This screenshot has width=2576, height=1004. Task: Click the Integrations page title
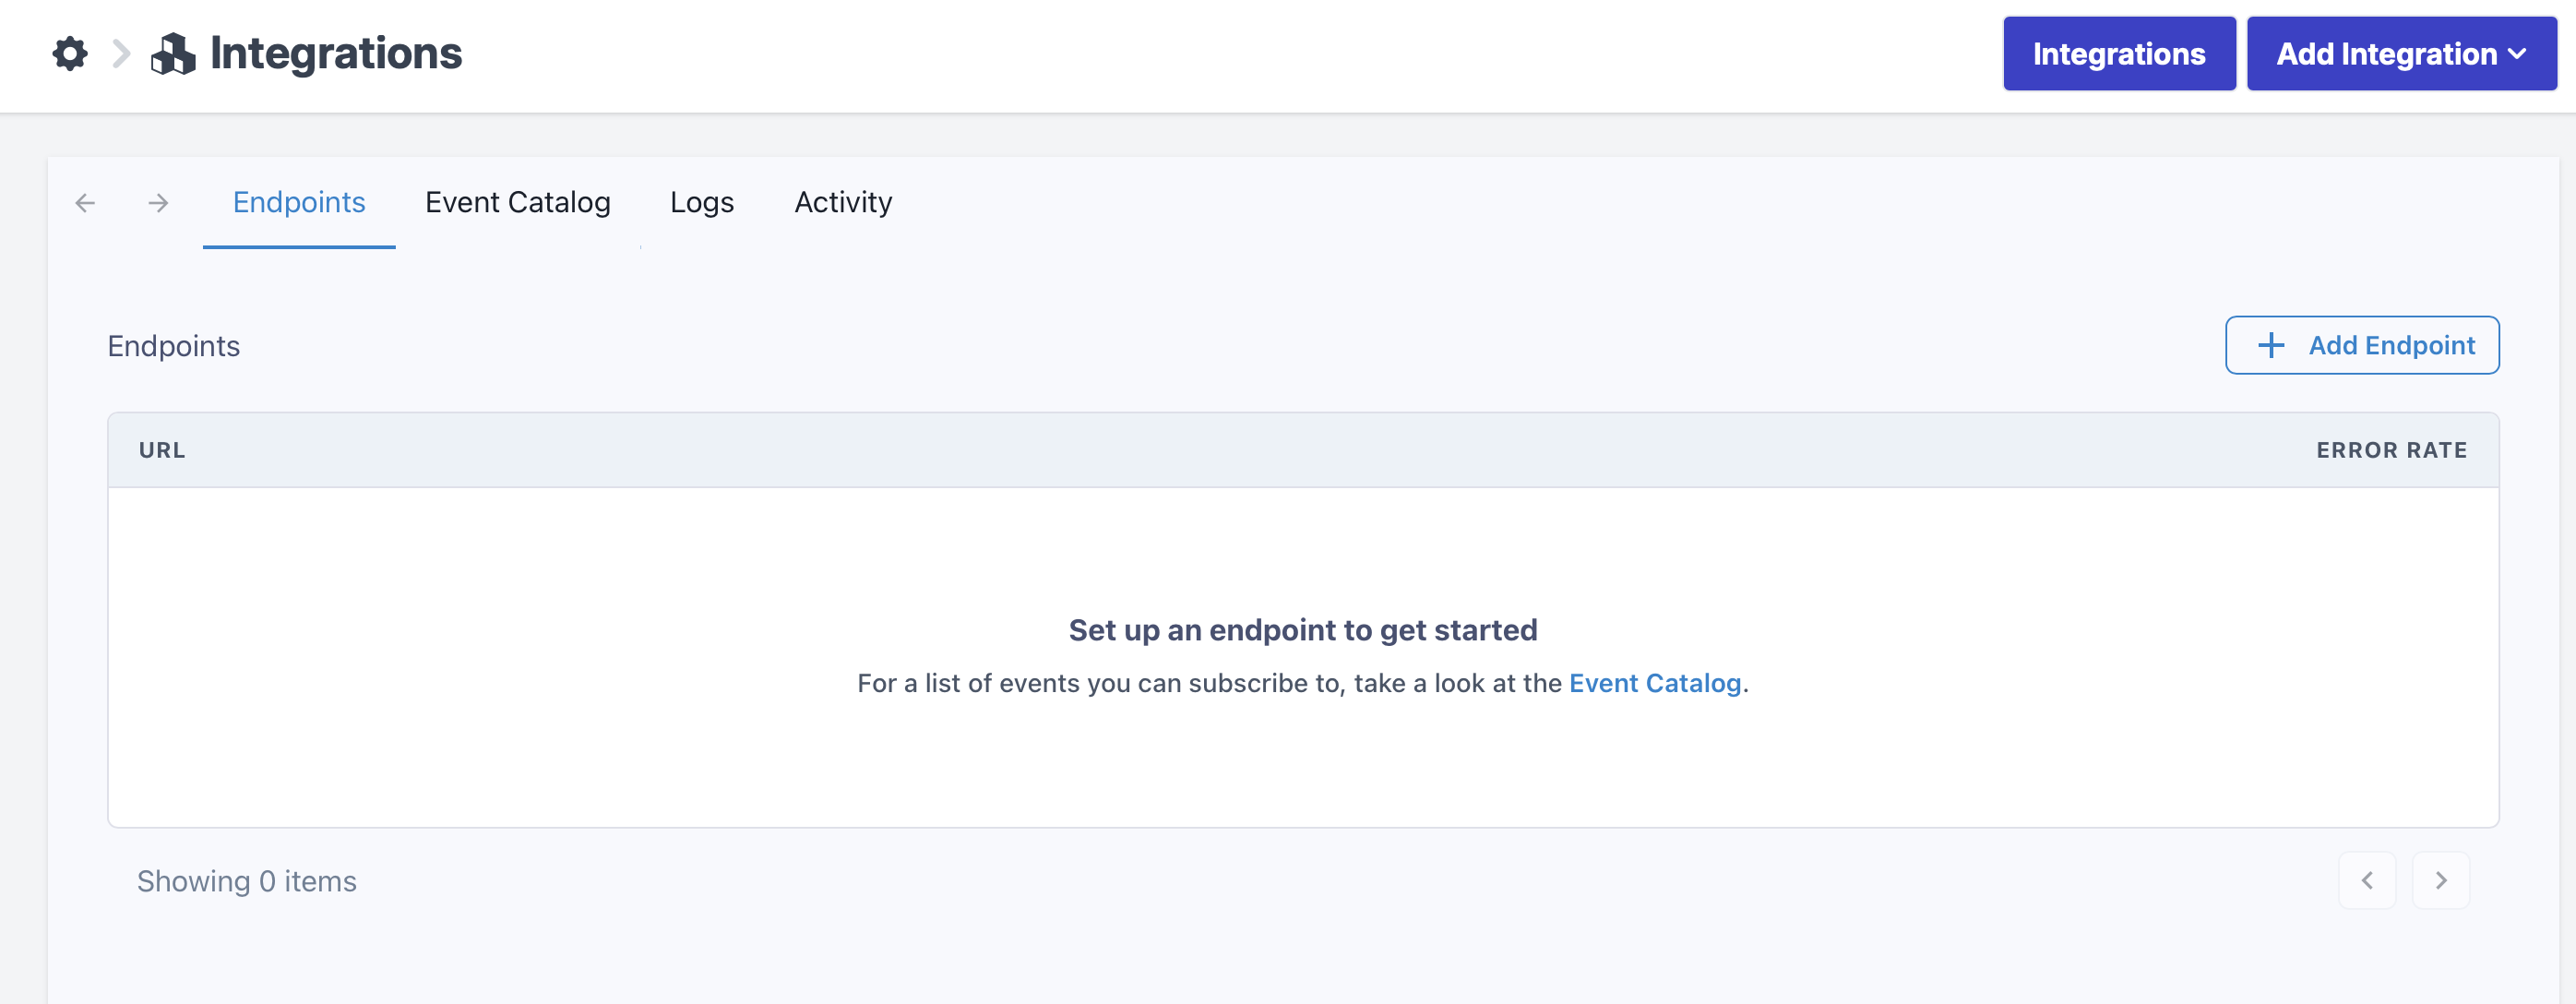click(336, 54)
